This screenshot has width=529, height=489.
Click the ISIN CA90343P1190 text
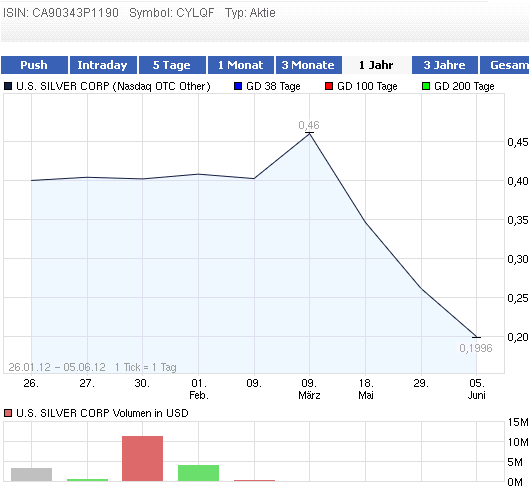61,13
